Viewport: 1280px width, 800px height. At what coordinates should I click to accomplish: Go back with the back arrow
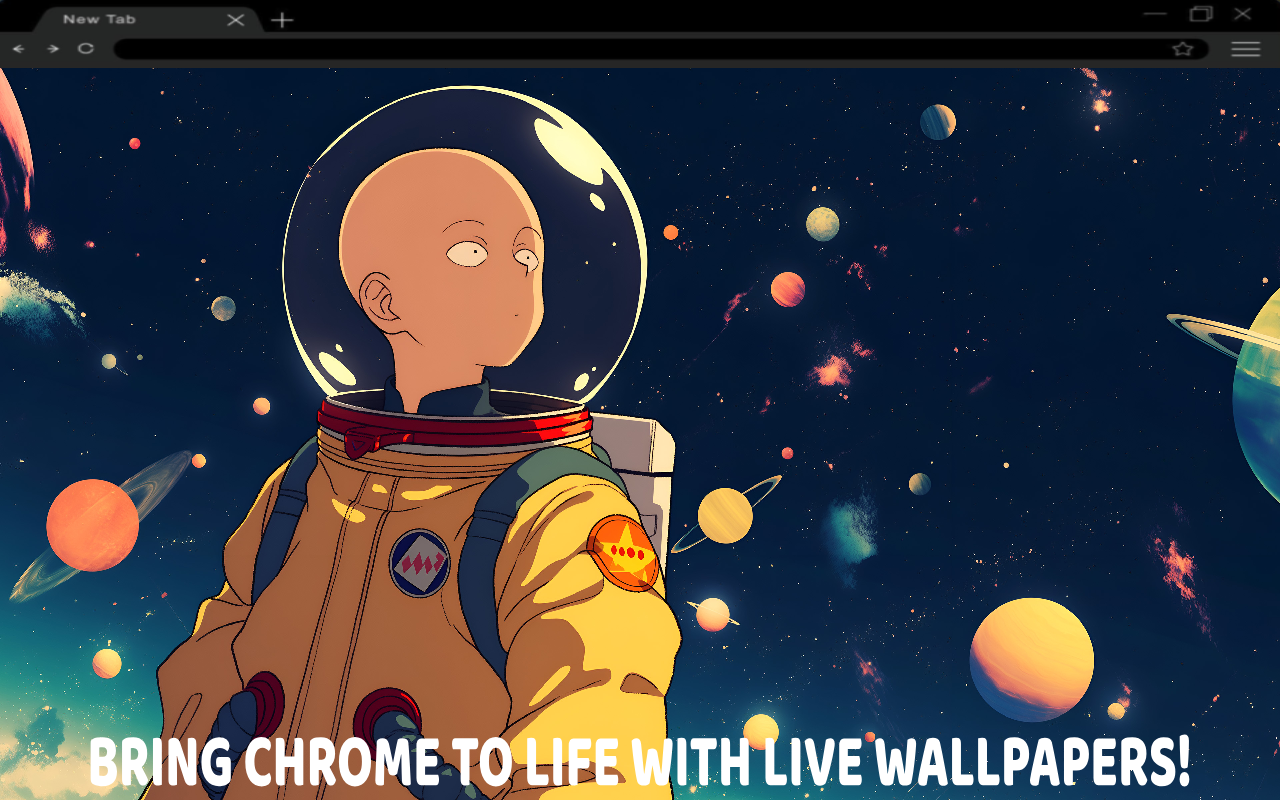[18, 49]
